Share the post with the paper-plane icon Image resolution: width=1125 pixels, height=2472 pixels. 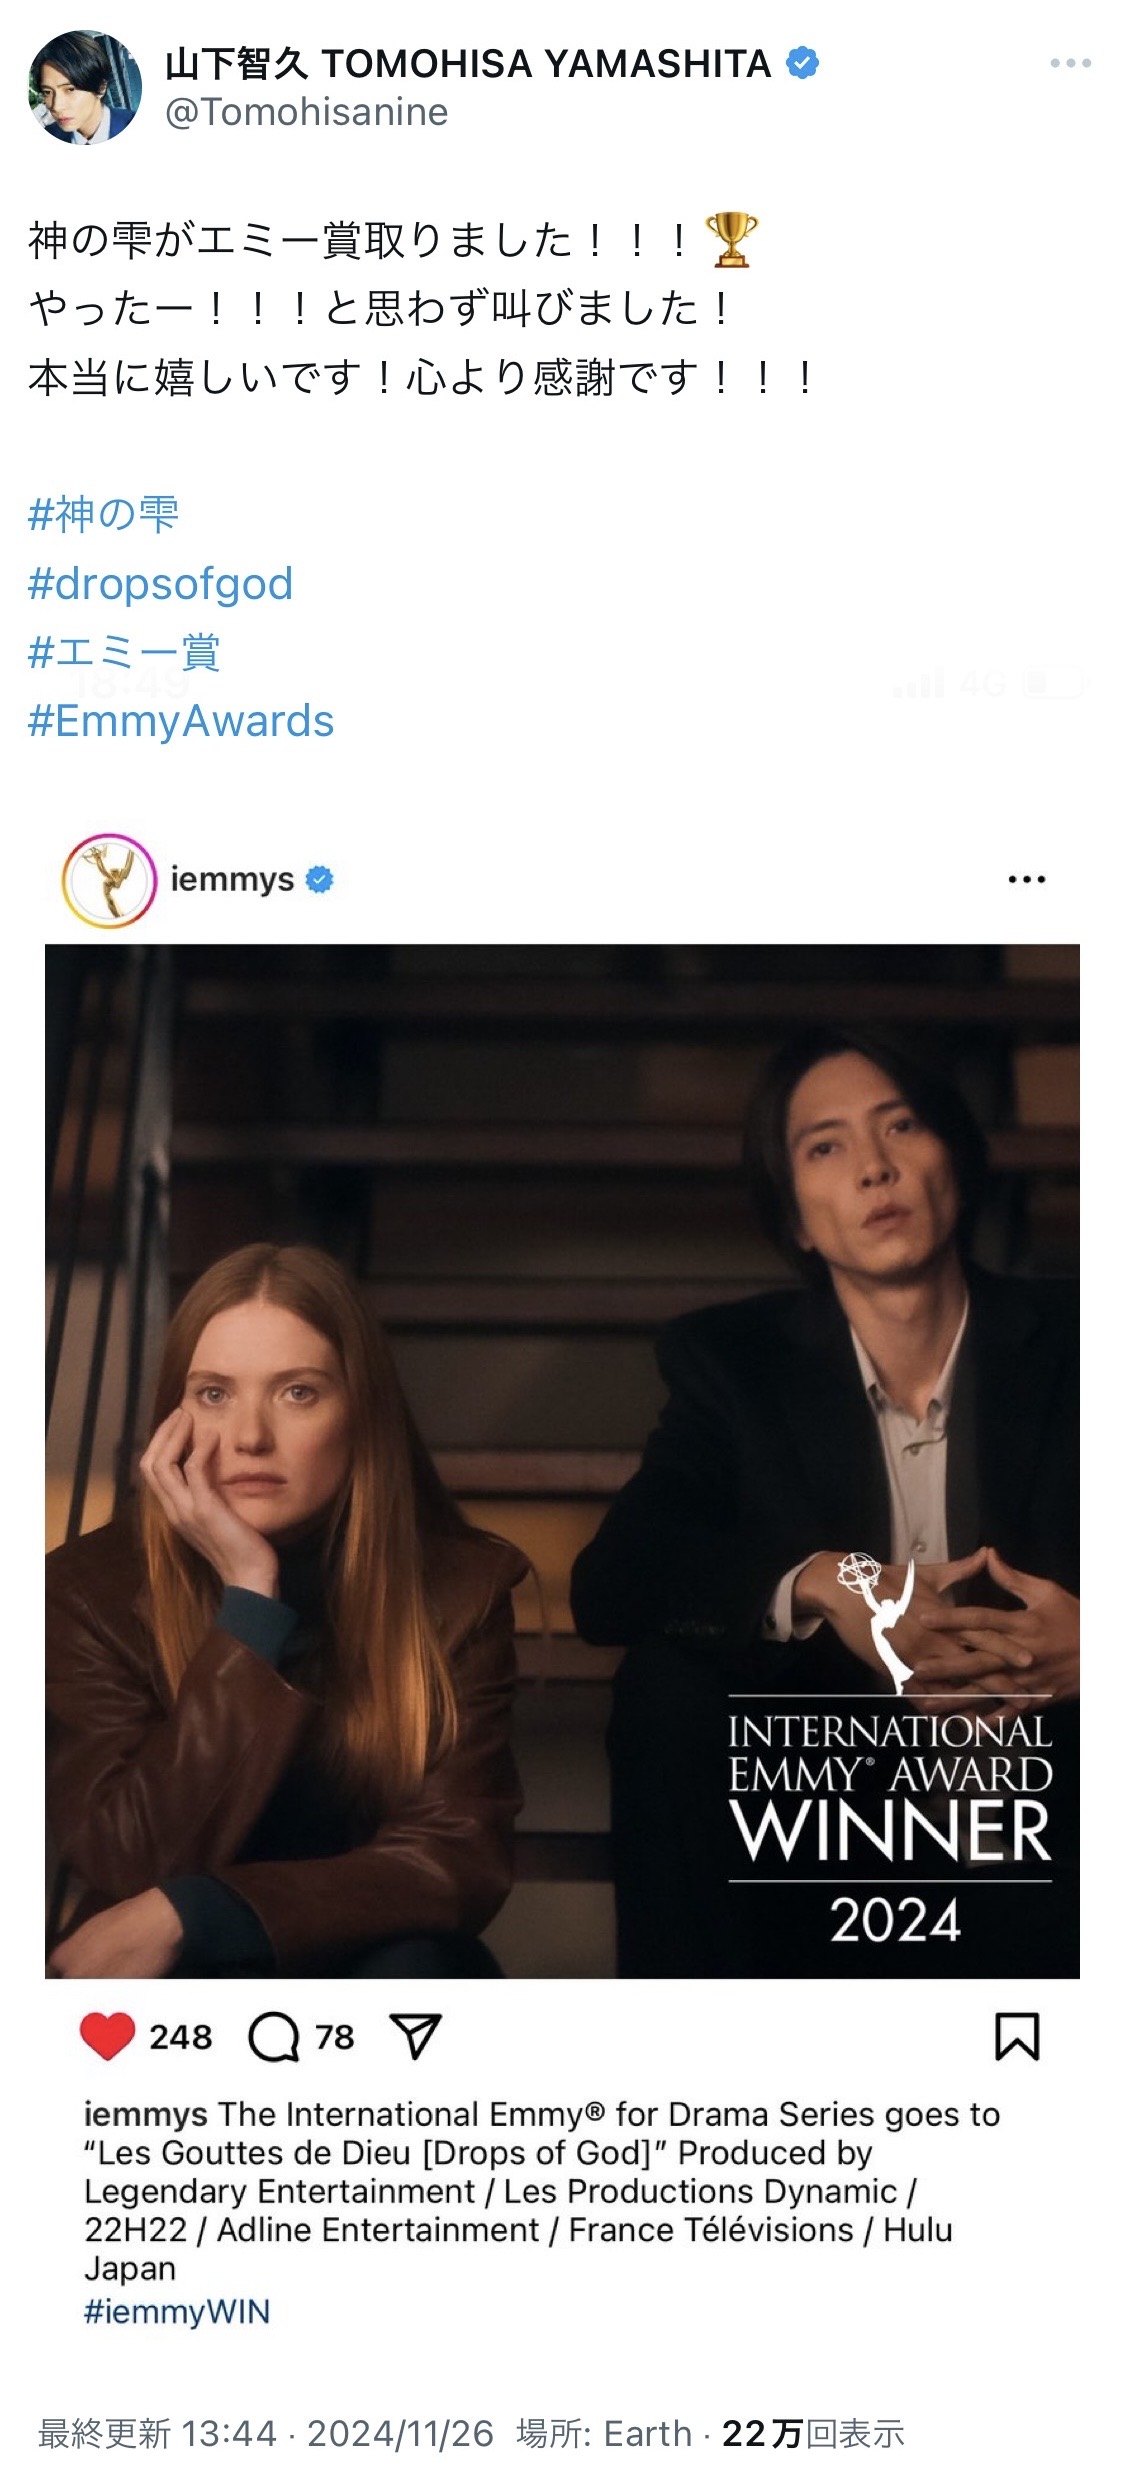pyautogui.click(x=415, y=2037)
